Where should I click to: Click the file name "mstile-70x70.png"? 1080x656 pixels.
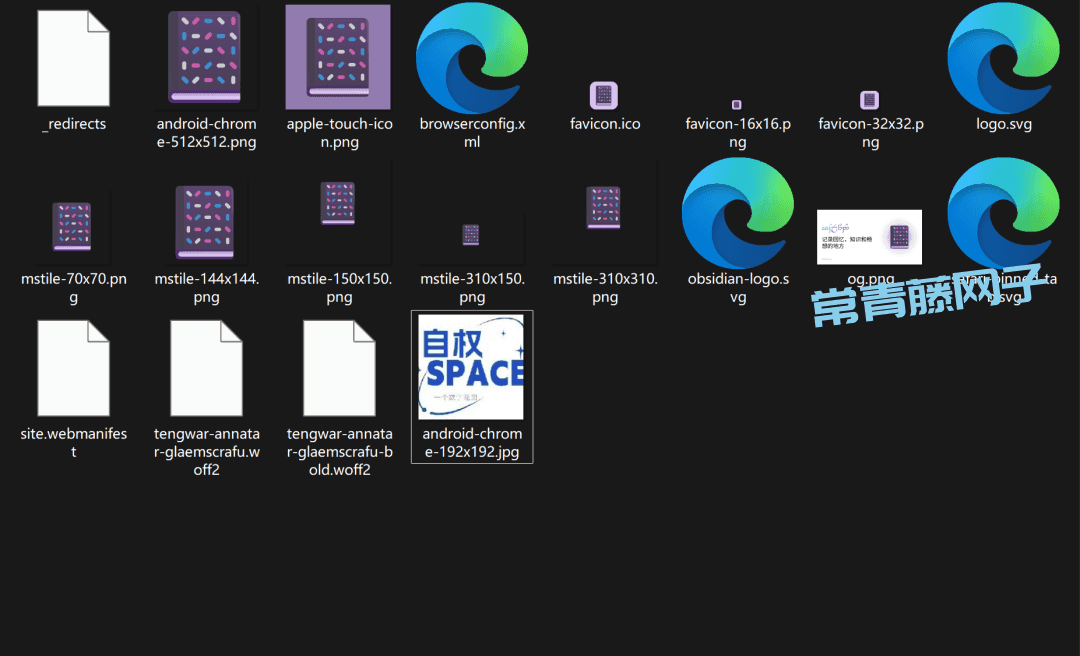(74, 288)
